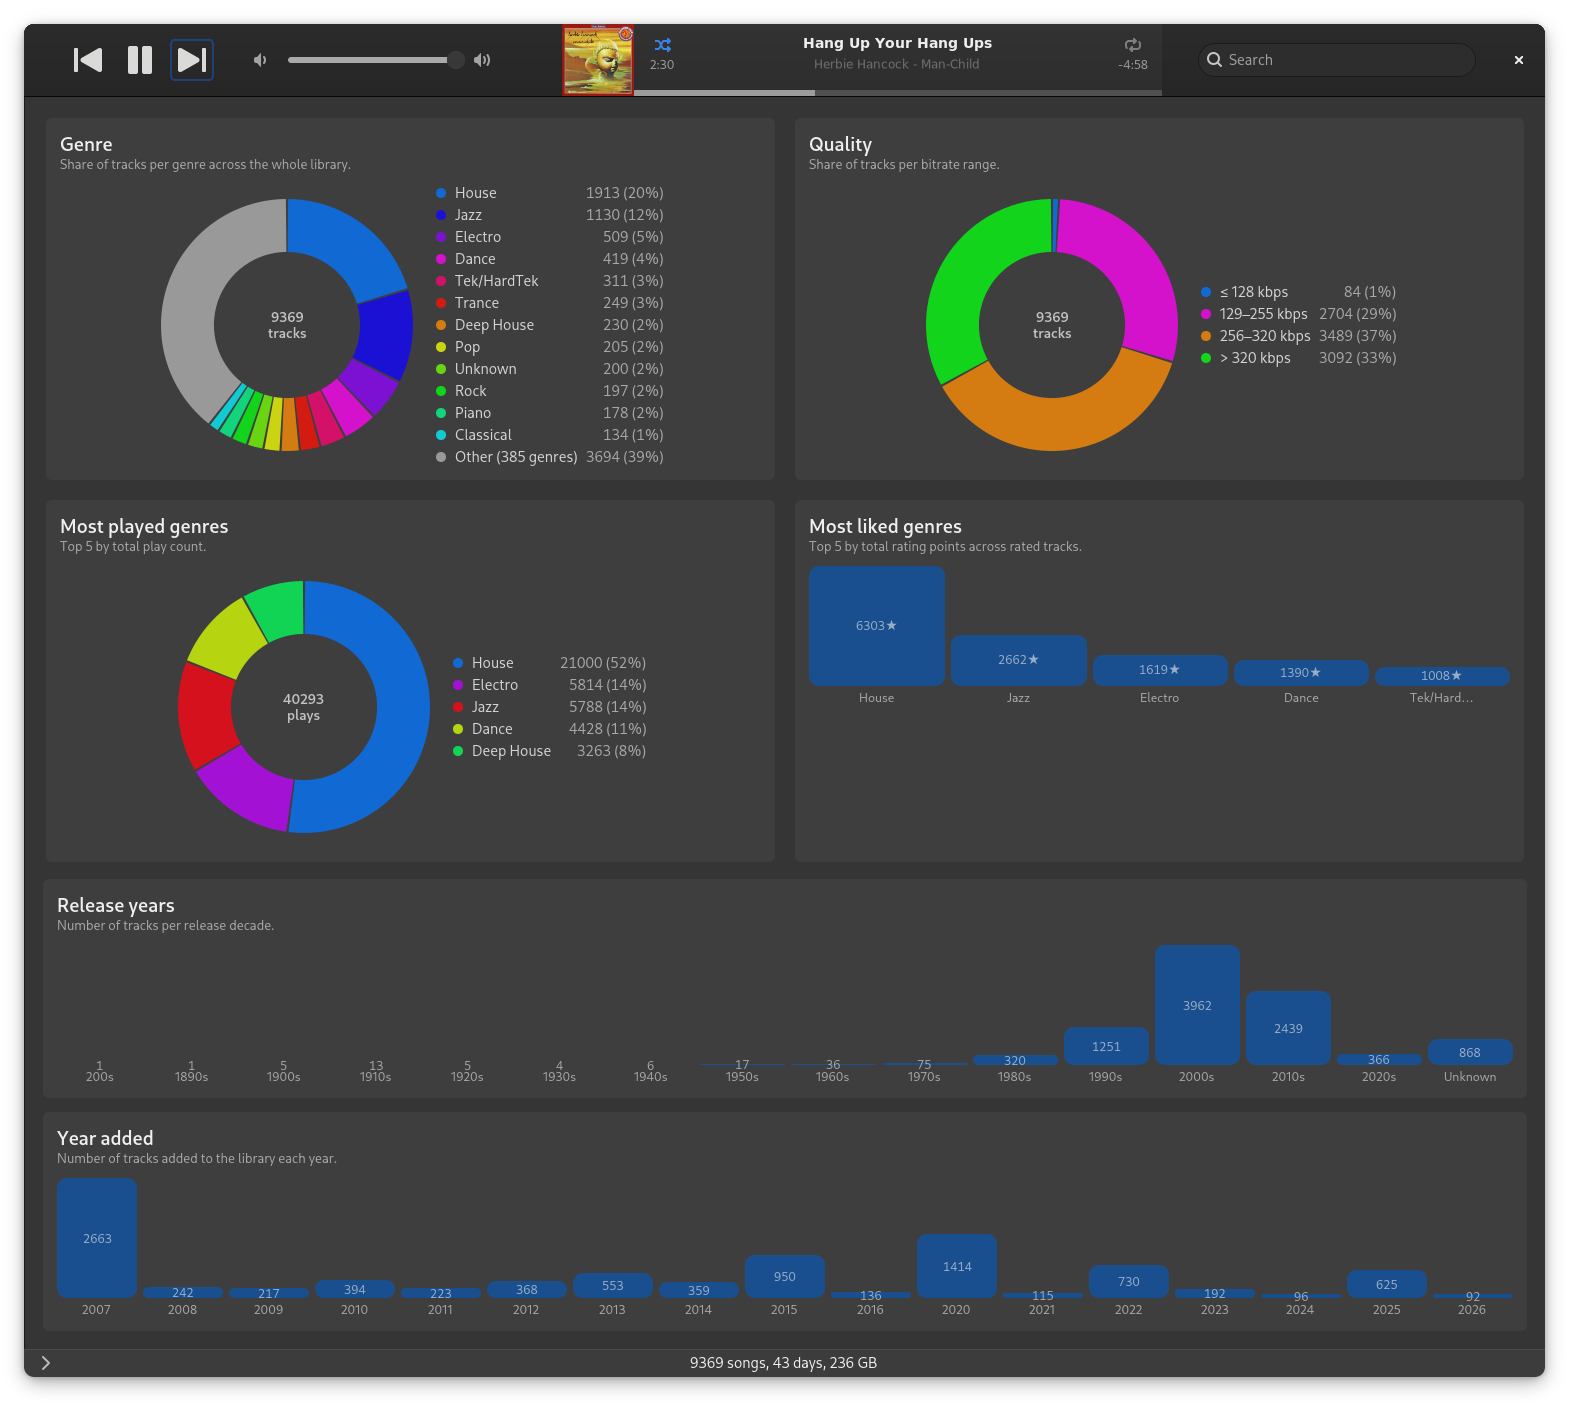Image resolution: width=1569 pixels, height=1401 pixels.
Task: Click the Jazz 2662 star bar
Action: (1018, 660)
